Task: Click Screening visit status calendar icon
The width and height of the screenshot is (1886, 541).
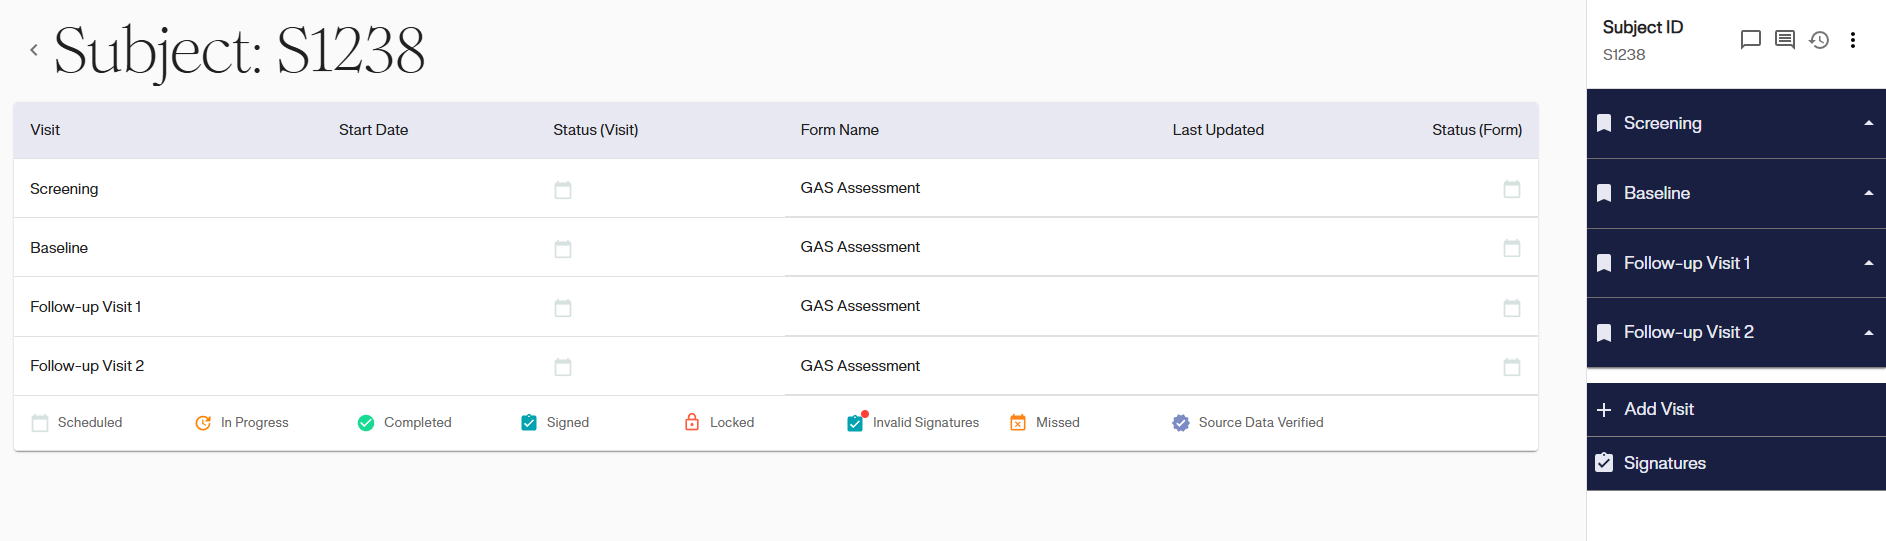Action: click(563, 190)
